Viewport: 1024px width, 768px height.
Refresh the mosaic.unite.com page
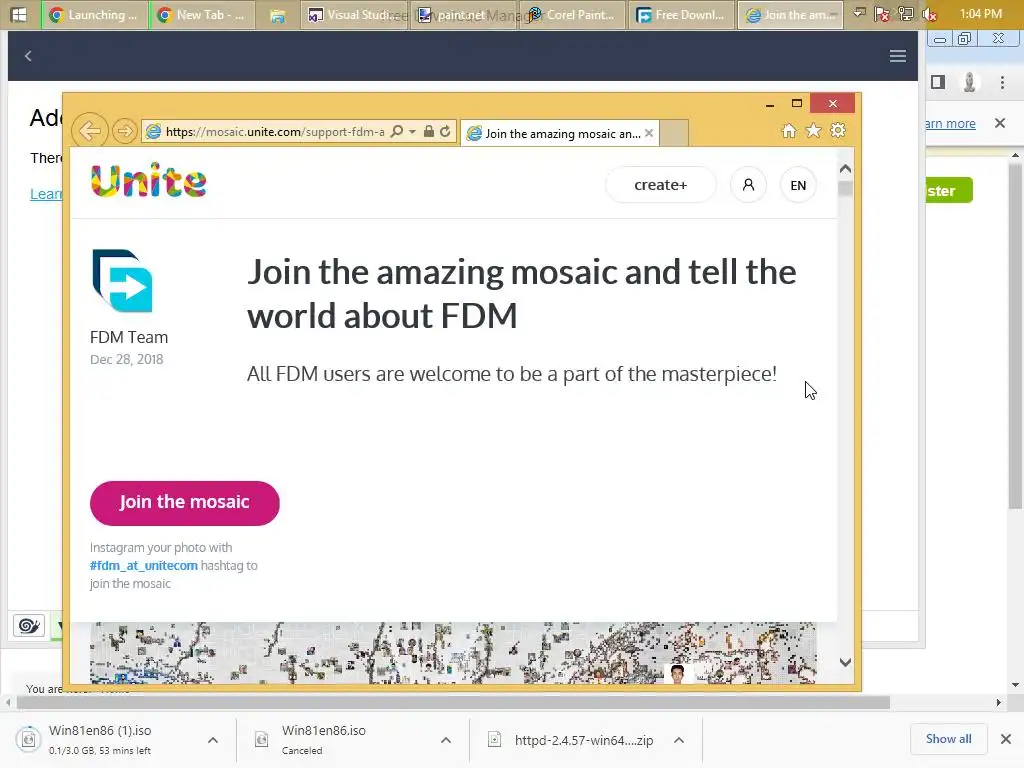(445, 131)
